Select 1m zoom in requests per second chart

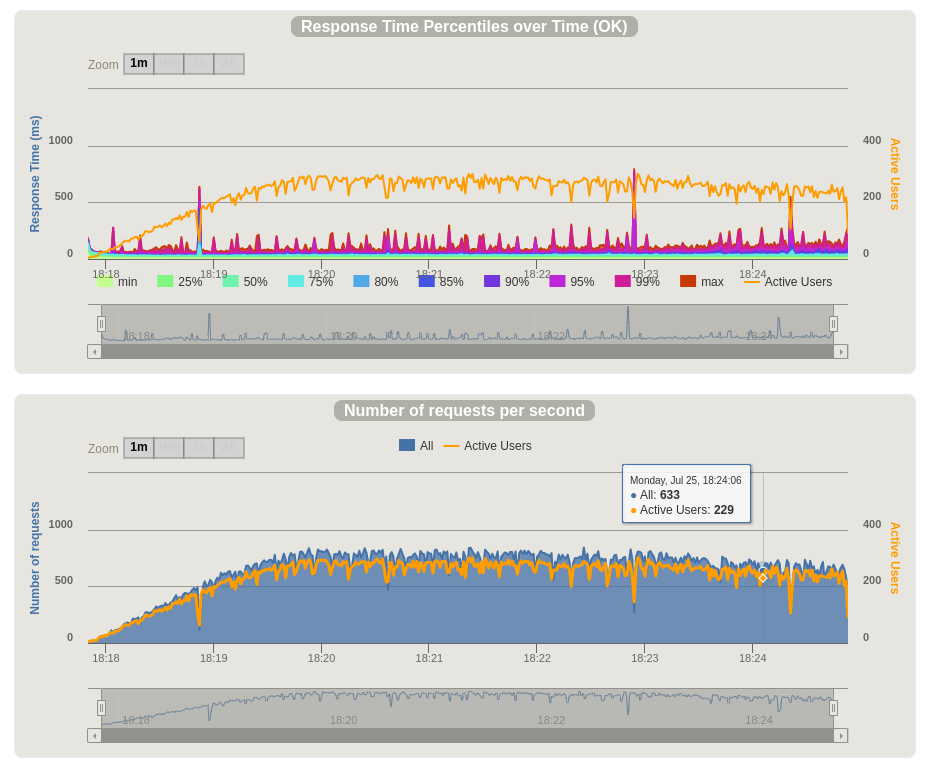139,448
